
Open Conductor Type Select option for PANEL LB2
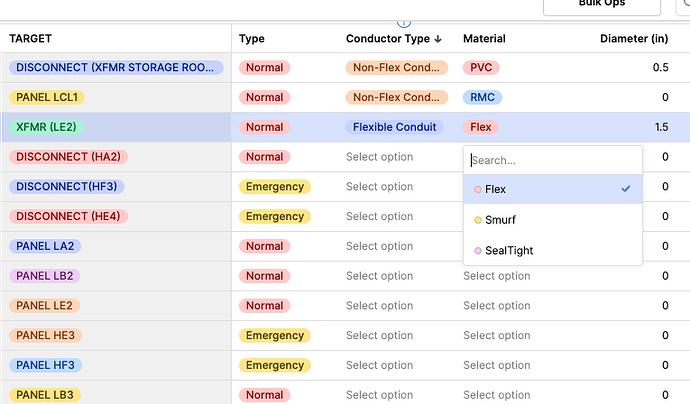point(379,276)
